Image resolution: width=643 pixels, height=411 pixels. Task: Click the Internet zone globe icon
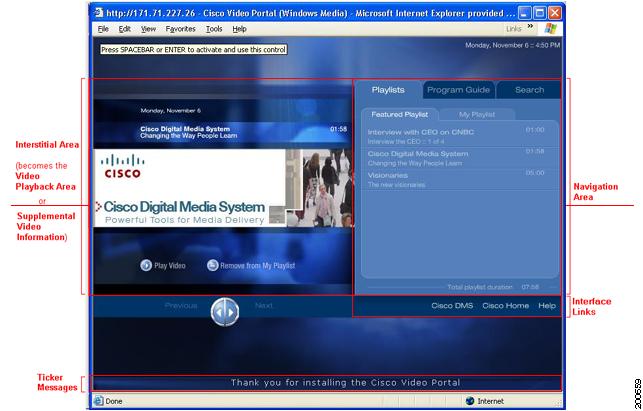(470, 401)
